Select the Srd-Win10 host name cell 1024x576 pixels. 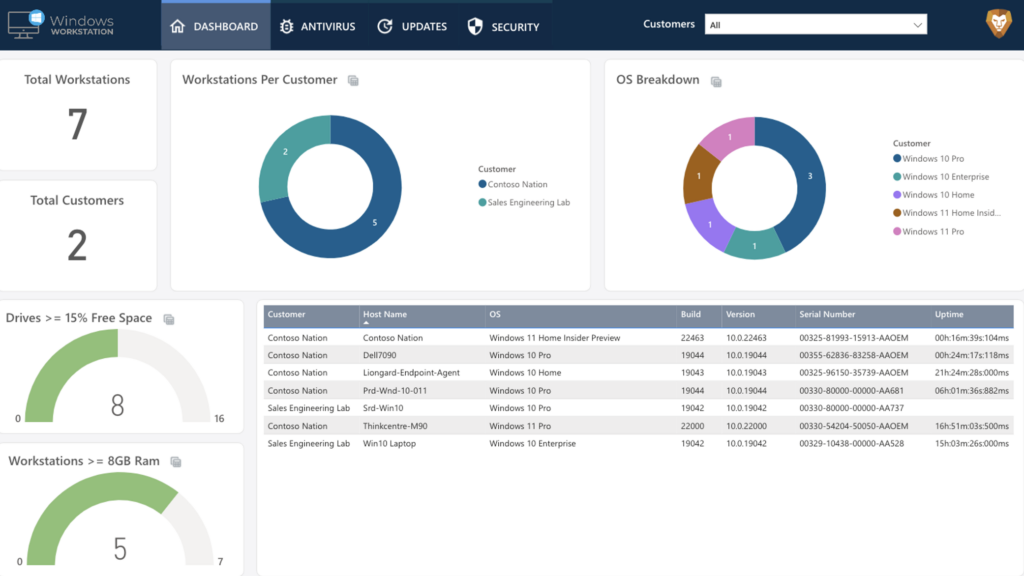[x=383, y=408]
